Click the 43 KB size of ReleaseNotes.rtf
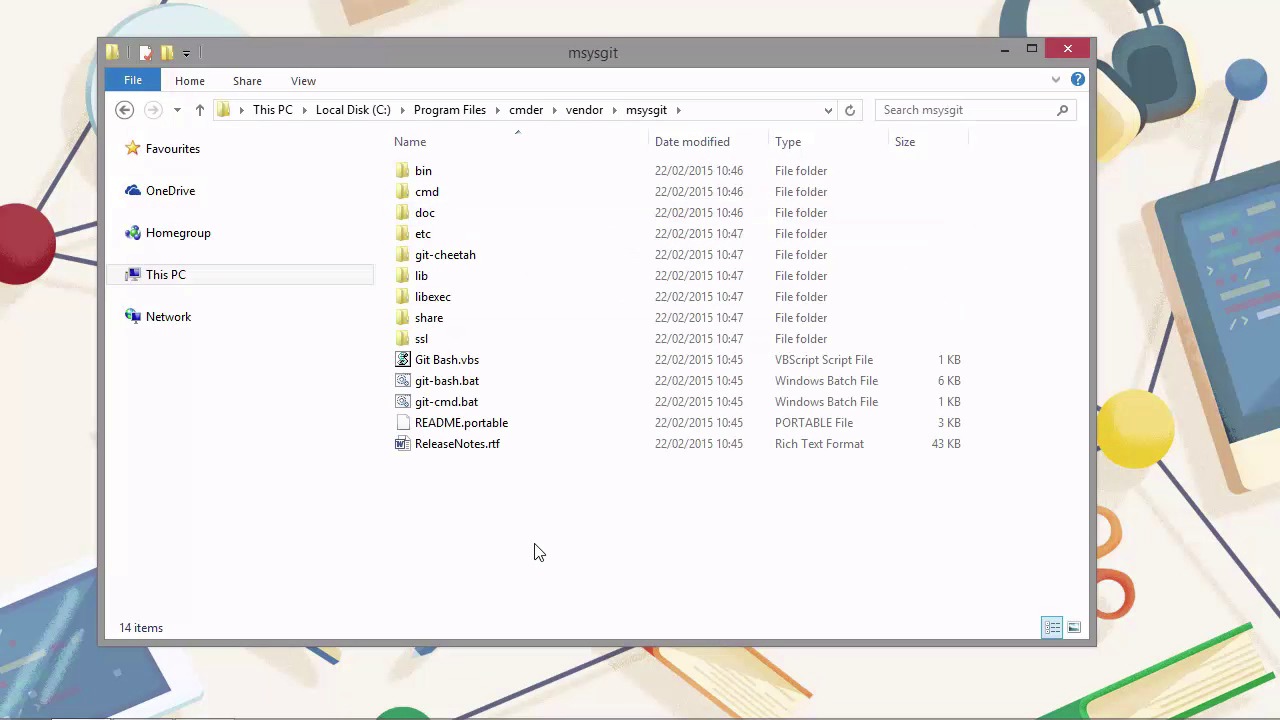Image resolution: width=1280 pixels, height=720 pixels. coord(946,444)
